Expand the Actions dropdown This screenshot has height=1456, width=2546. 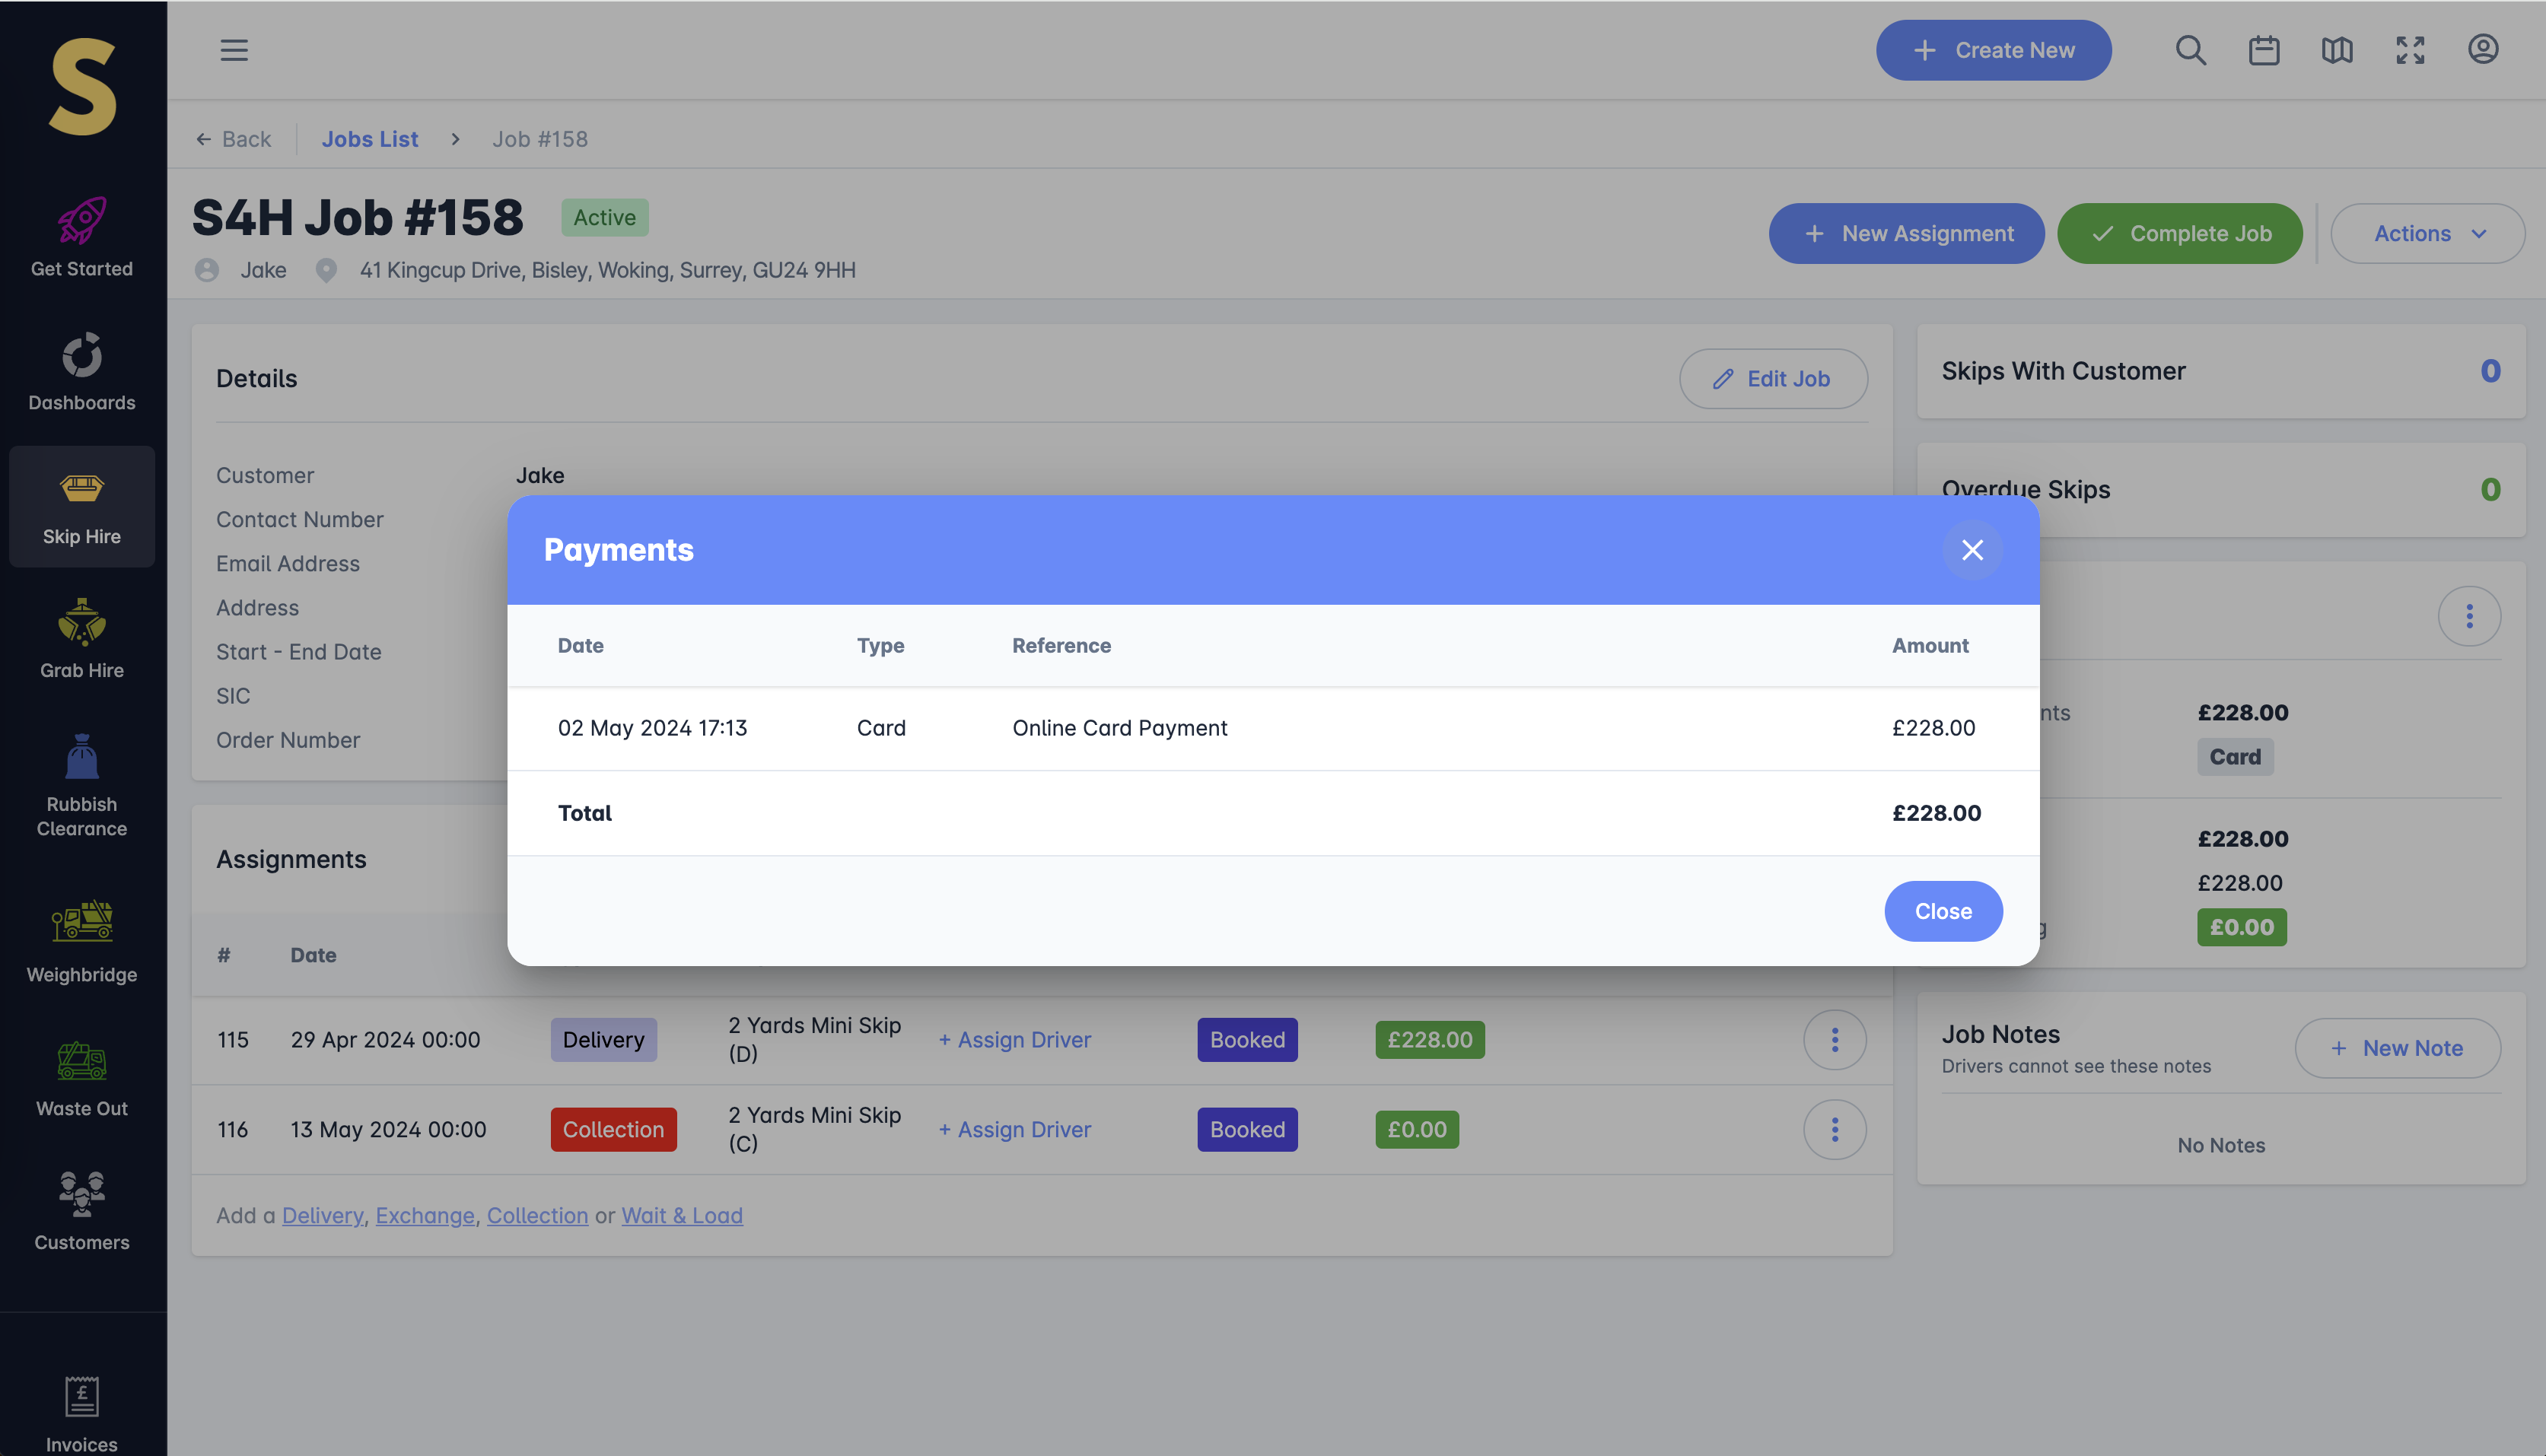point(2427,233)
